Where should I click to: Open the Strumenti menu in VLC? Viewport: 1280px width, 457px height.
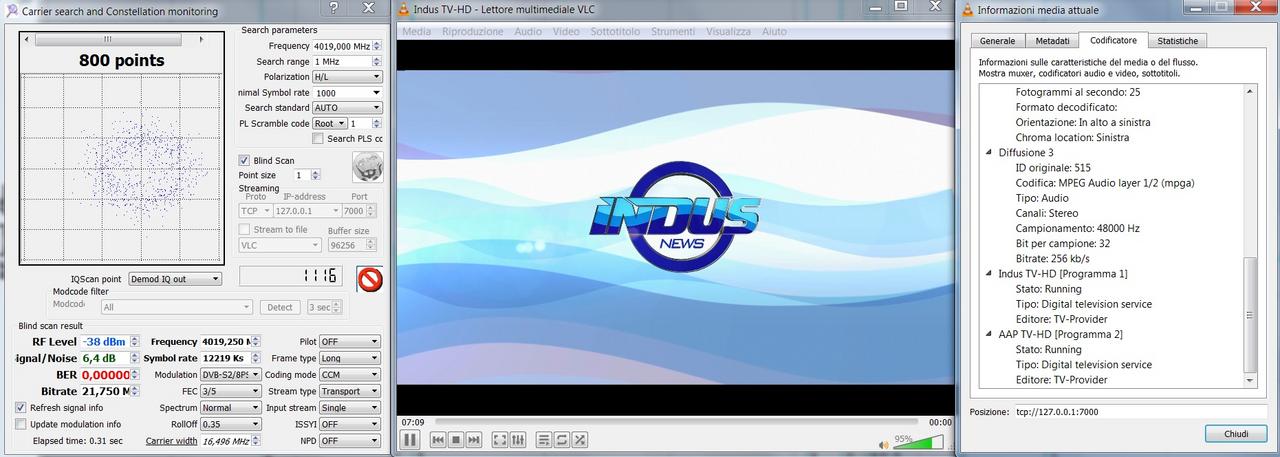[x=673, y=31]
